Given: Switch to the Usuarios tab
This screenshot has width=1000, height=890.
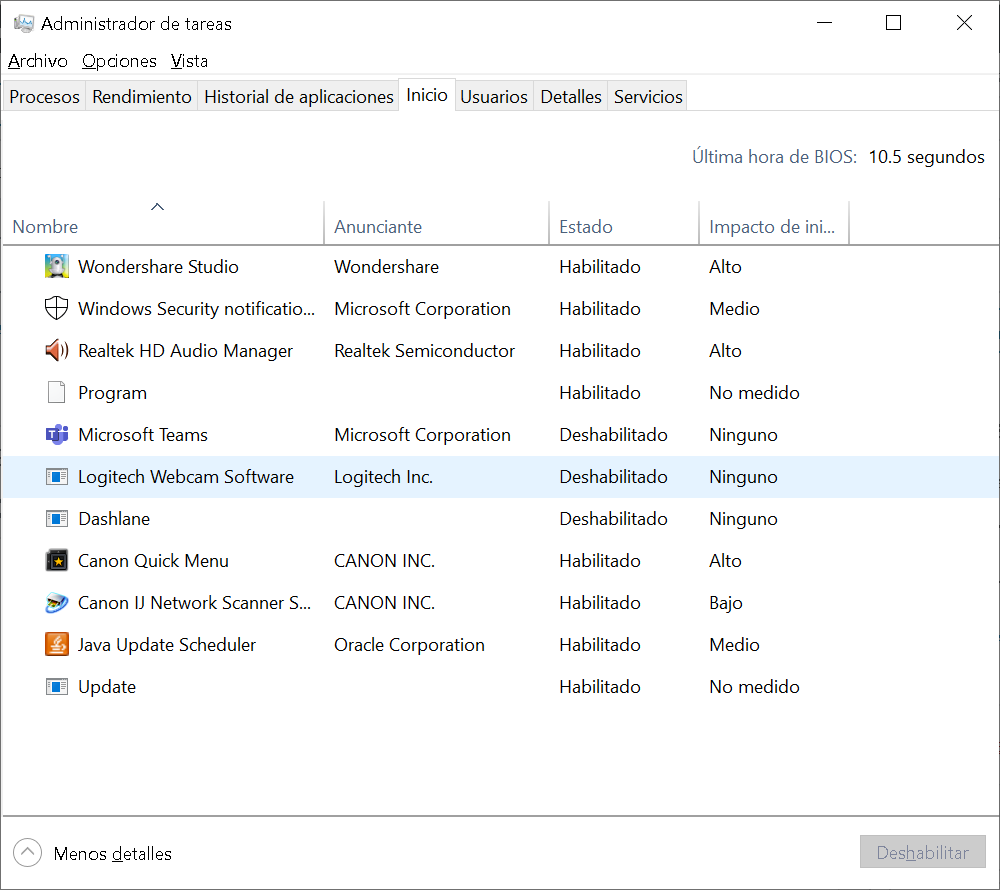Looking at the screenshot, I should pyautogui.click(x=494, y=96).
